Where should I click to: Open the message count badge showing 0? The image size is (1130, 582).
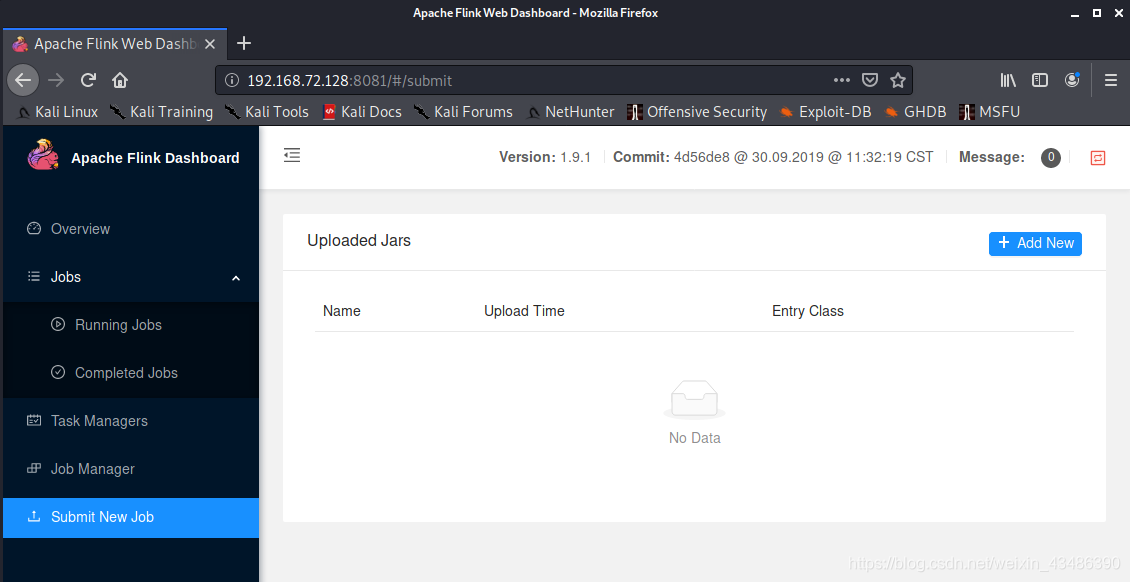[x=1051, y=157]
